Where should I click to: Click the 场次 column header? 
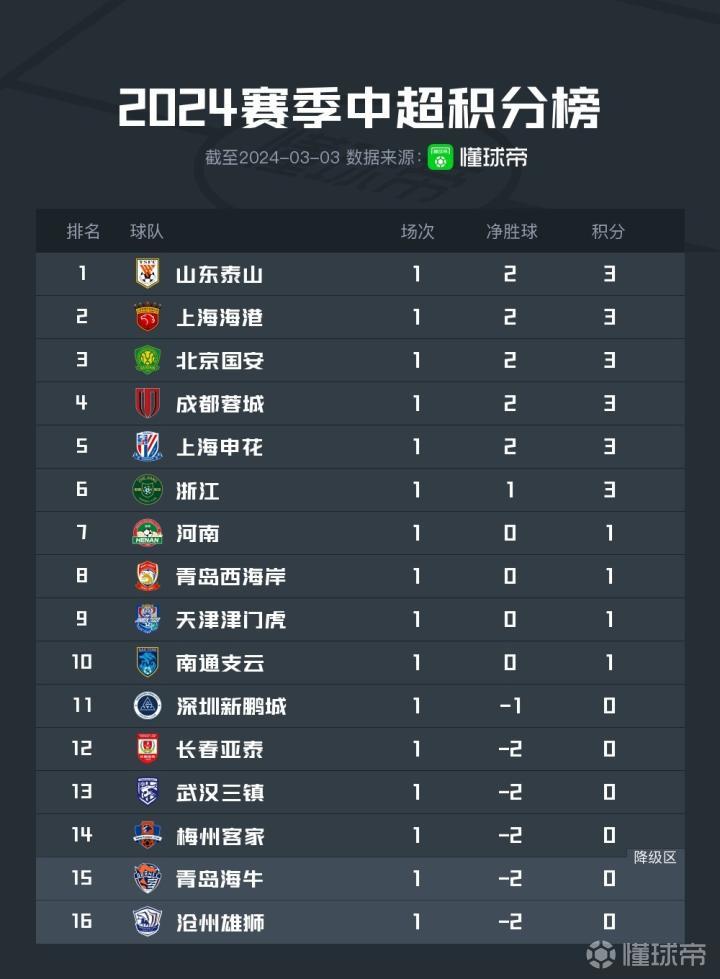(x=417, y=232)
